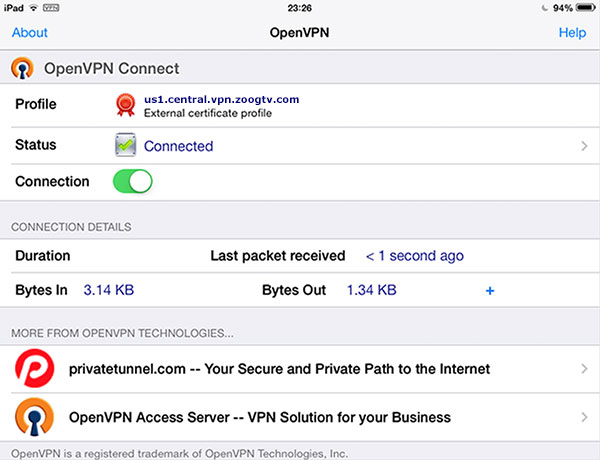Tap the OpenVPN Connect logo icon
The image size is (600, 460).
(23, 69)
